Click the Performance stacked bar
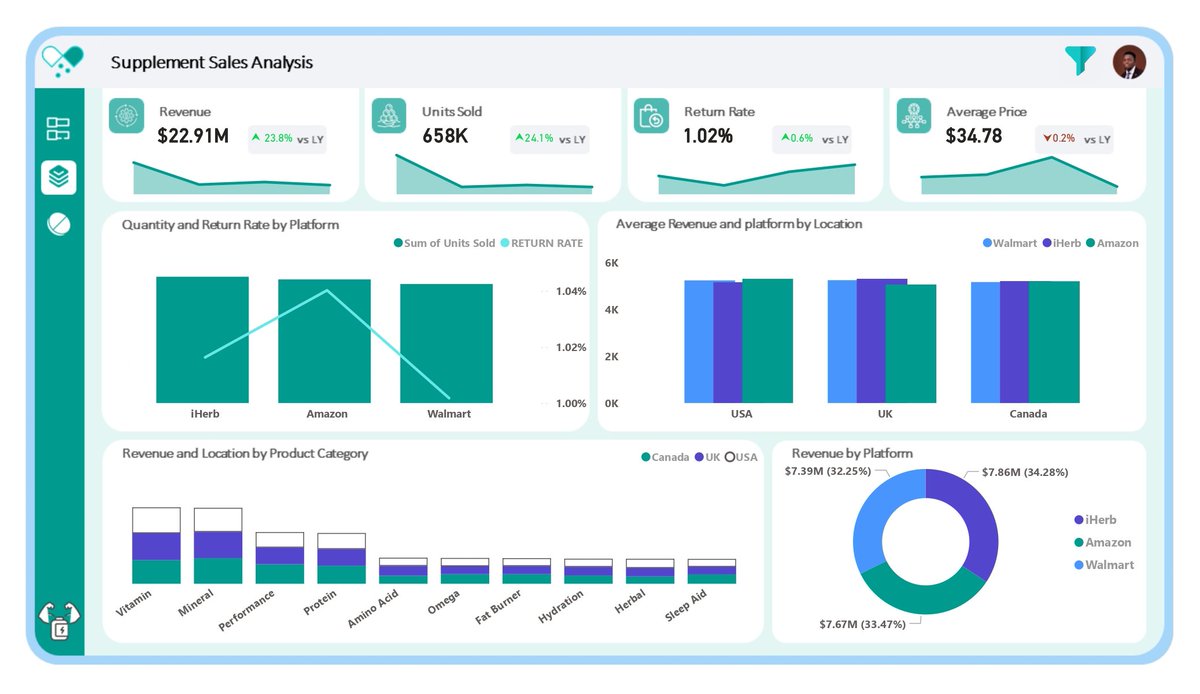The height and width of the screenshot is (694, 1200). 280,558
